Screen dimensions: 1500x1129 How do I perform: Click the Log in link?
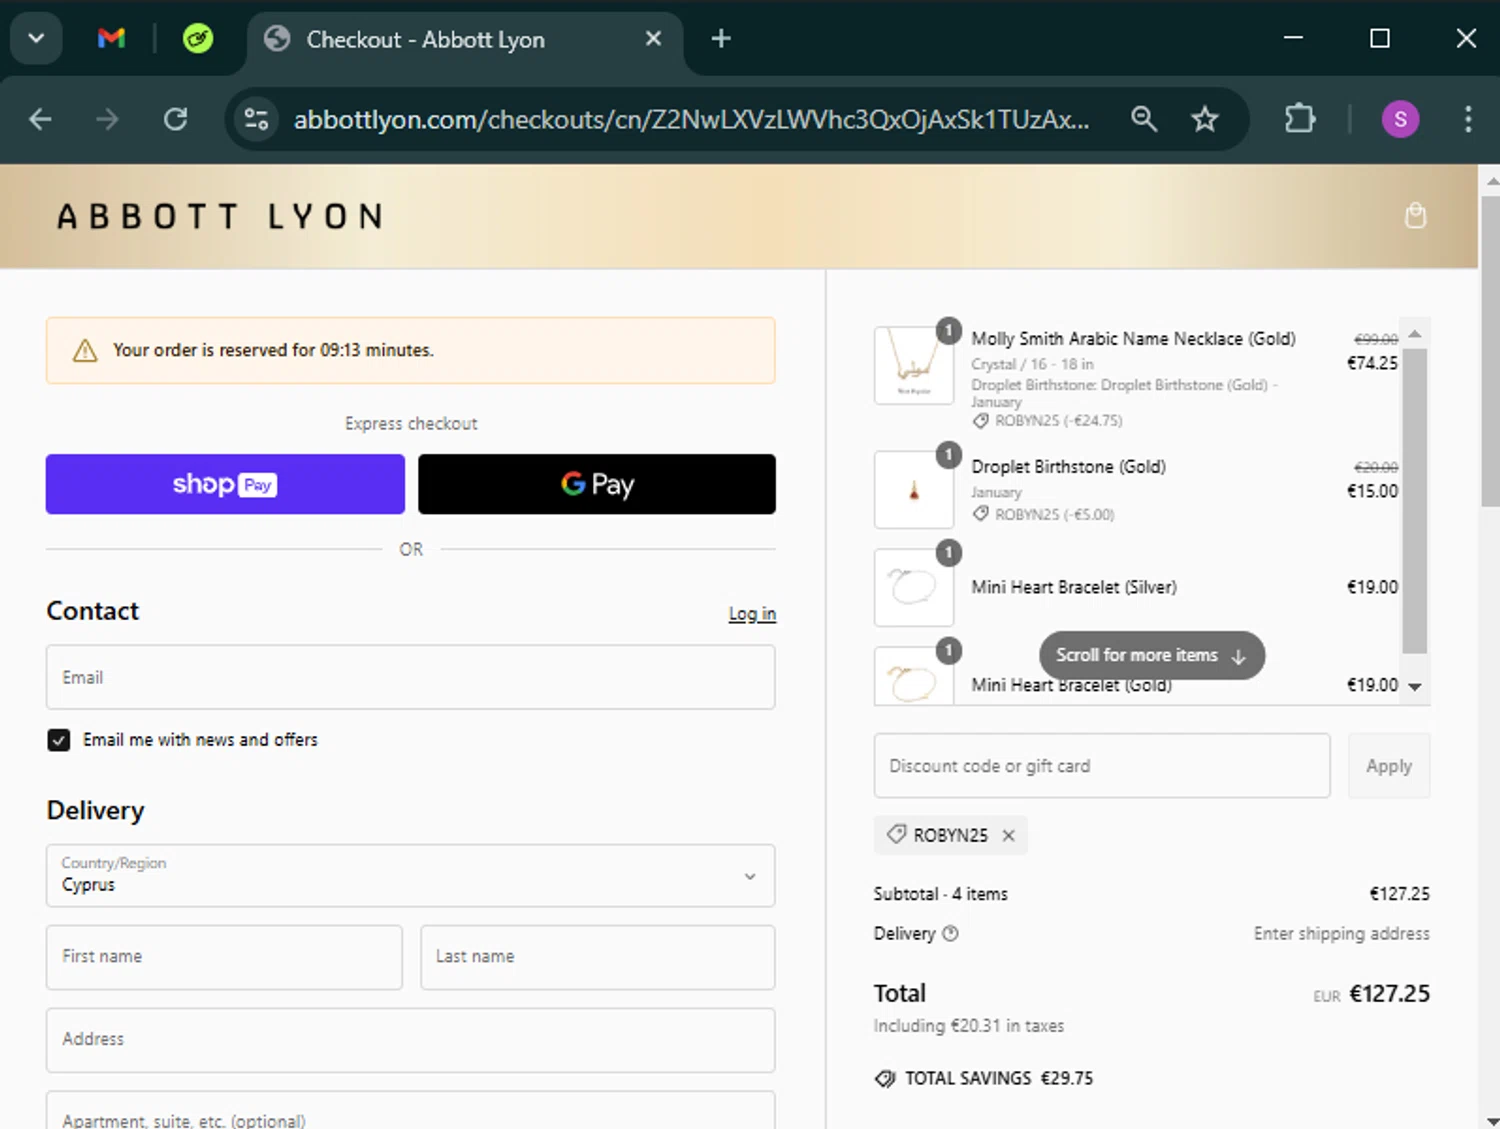[x=752, y=614]
